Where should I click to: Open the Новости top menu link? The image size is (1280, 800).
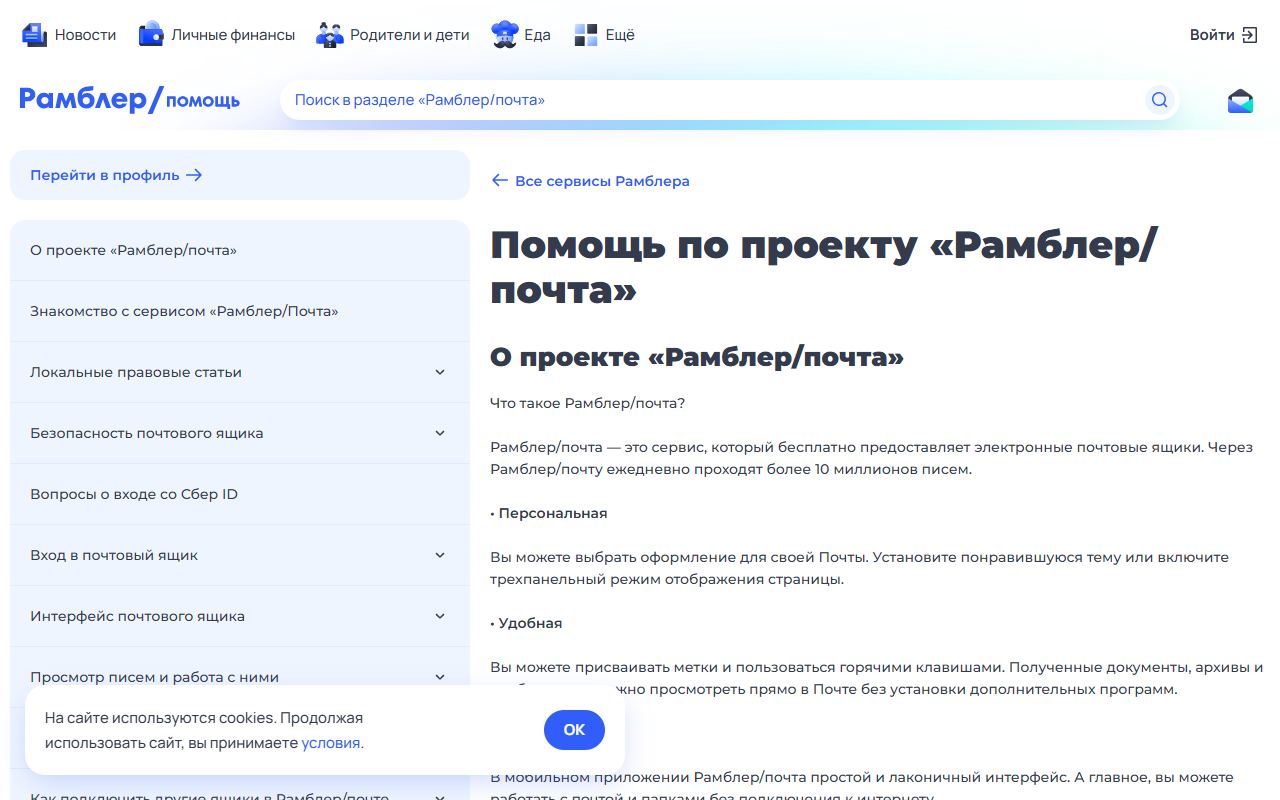tap(85, 35)
